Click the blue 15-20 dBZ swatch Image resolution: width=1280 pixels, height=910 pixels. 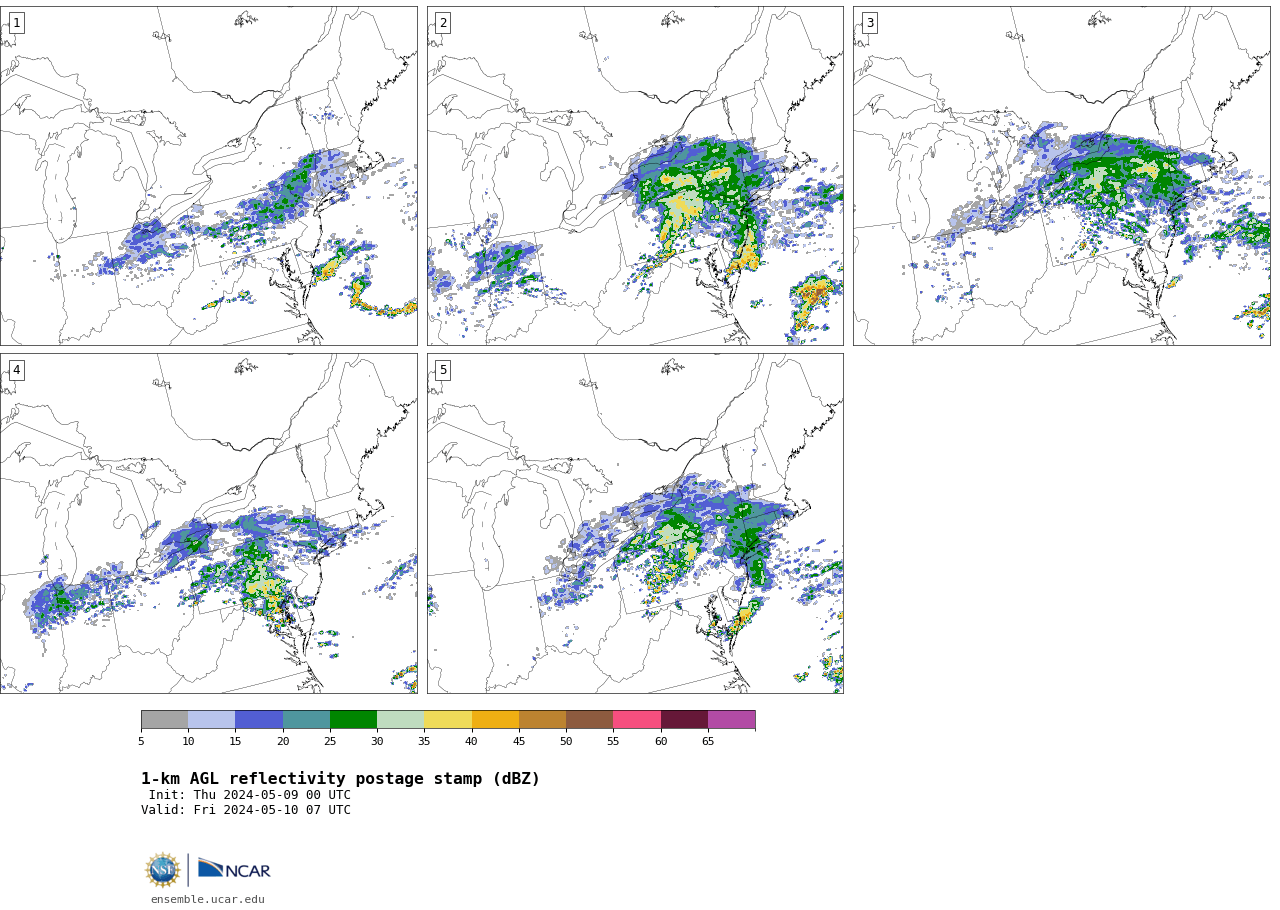(x=259, y=720)
